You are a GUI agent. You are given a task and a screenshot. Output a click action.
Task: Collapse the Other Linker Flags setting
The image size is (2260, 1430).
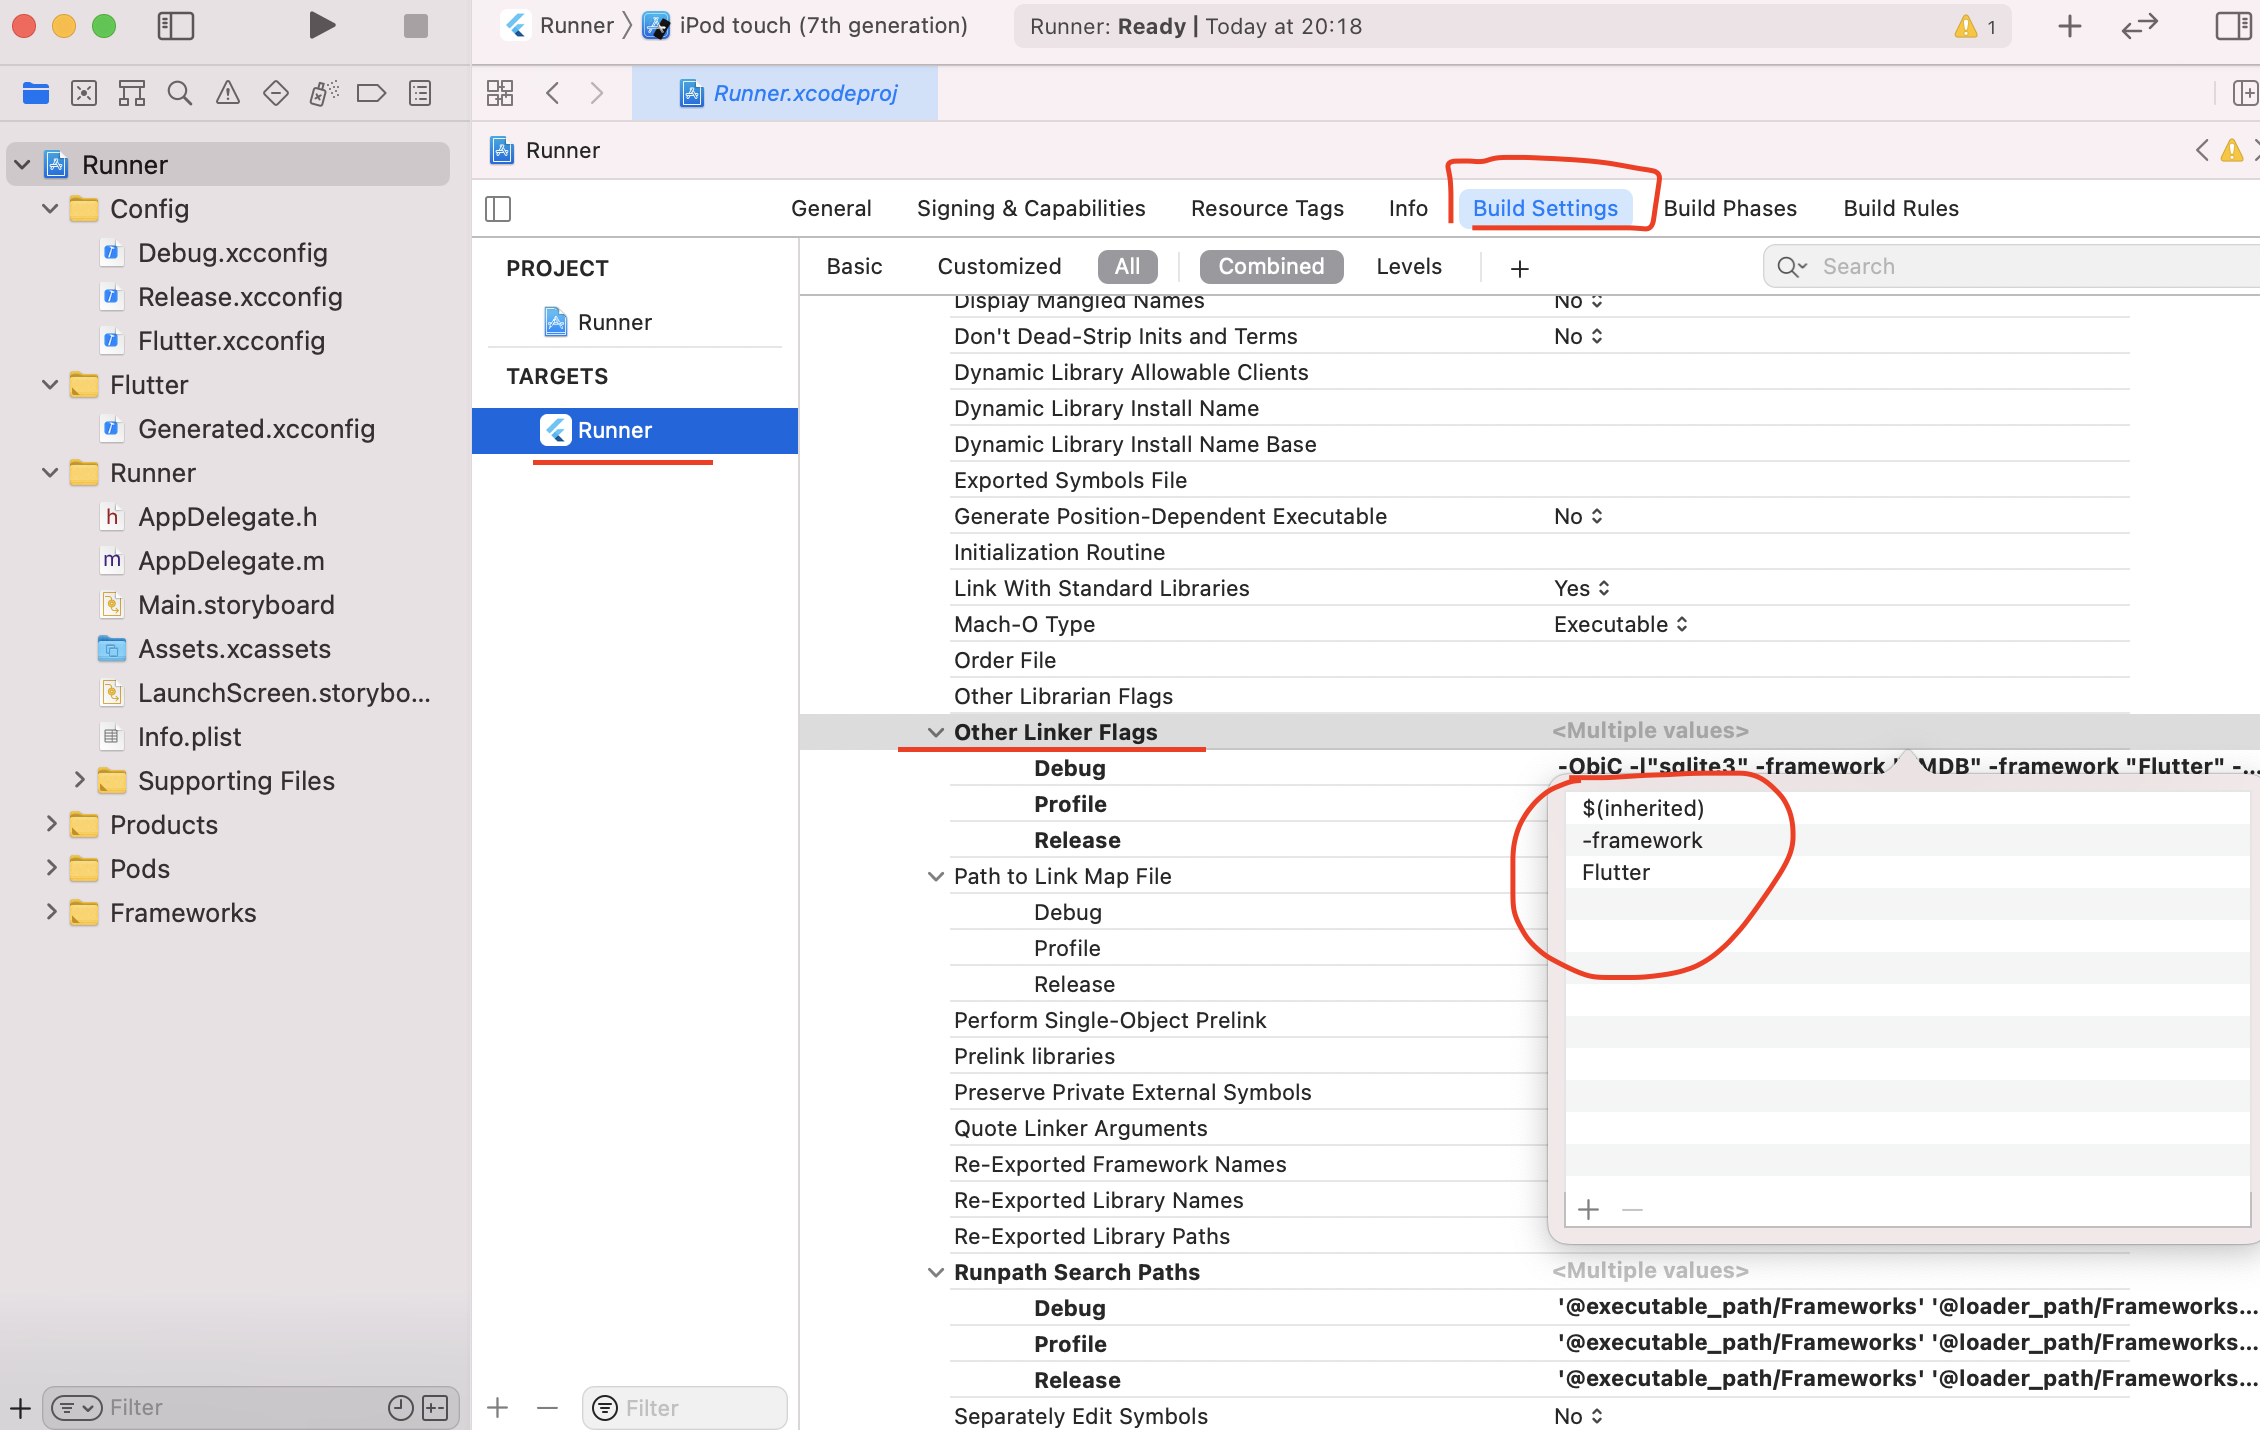[936, 732]
